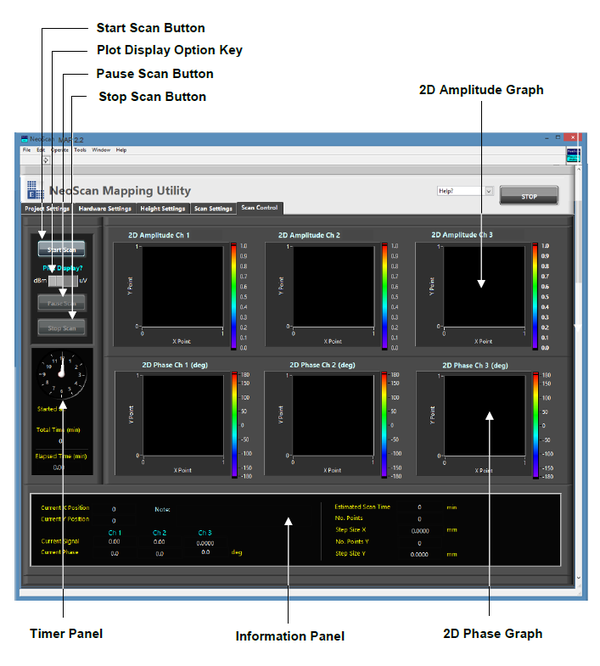Click the scrollbar down arrow at bottom right
The image size is (600, 666).
tap(578, 578)
